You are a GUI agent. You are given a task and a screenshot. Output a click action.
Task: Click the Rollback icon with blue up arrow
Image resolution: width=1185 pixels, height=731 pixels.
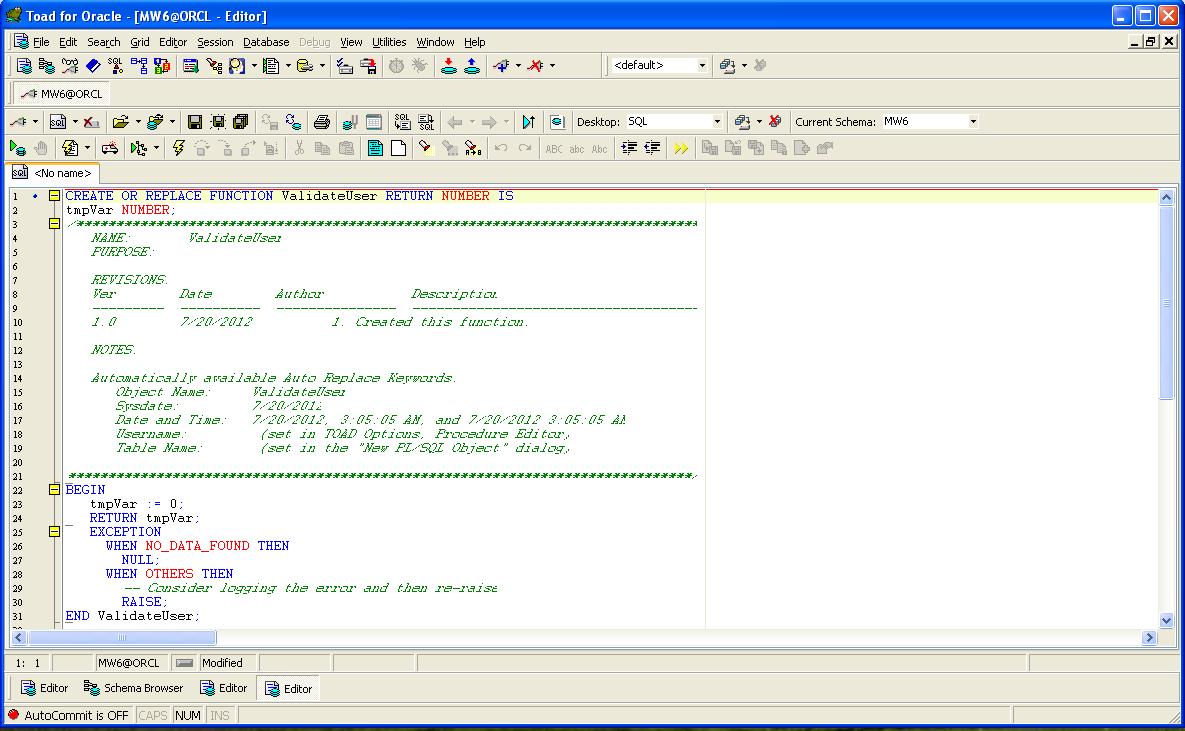[x=472, y=66]
